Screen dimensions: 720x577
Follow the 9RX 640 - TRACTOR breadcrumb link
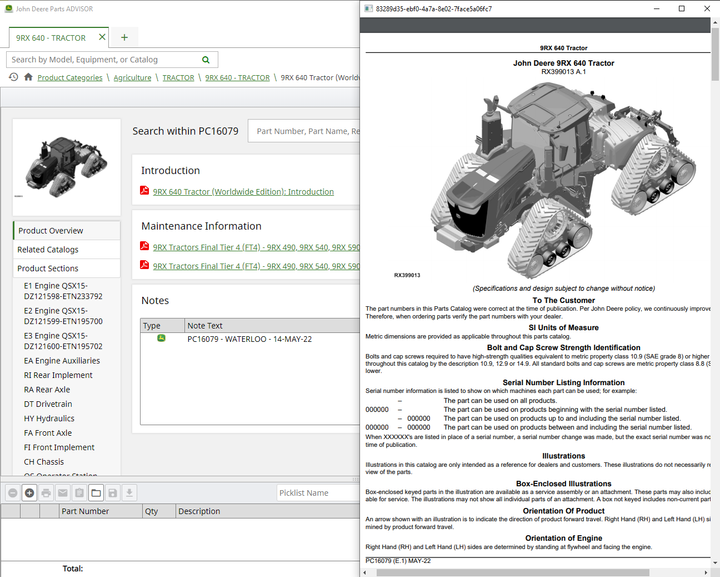237,78
